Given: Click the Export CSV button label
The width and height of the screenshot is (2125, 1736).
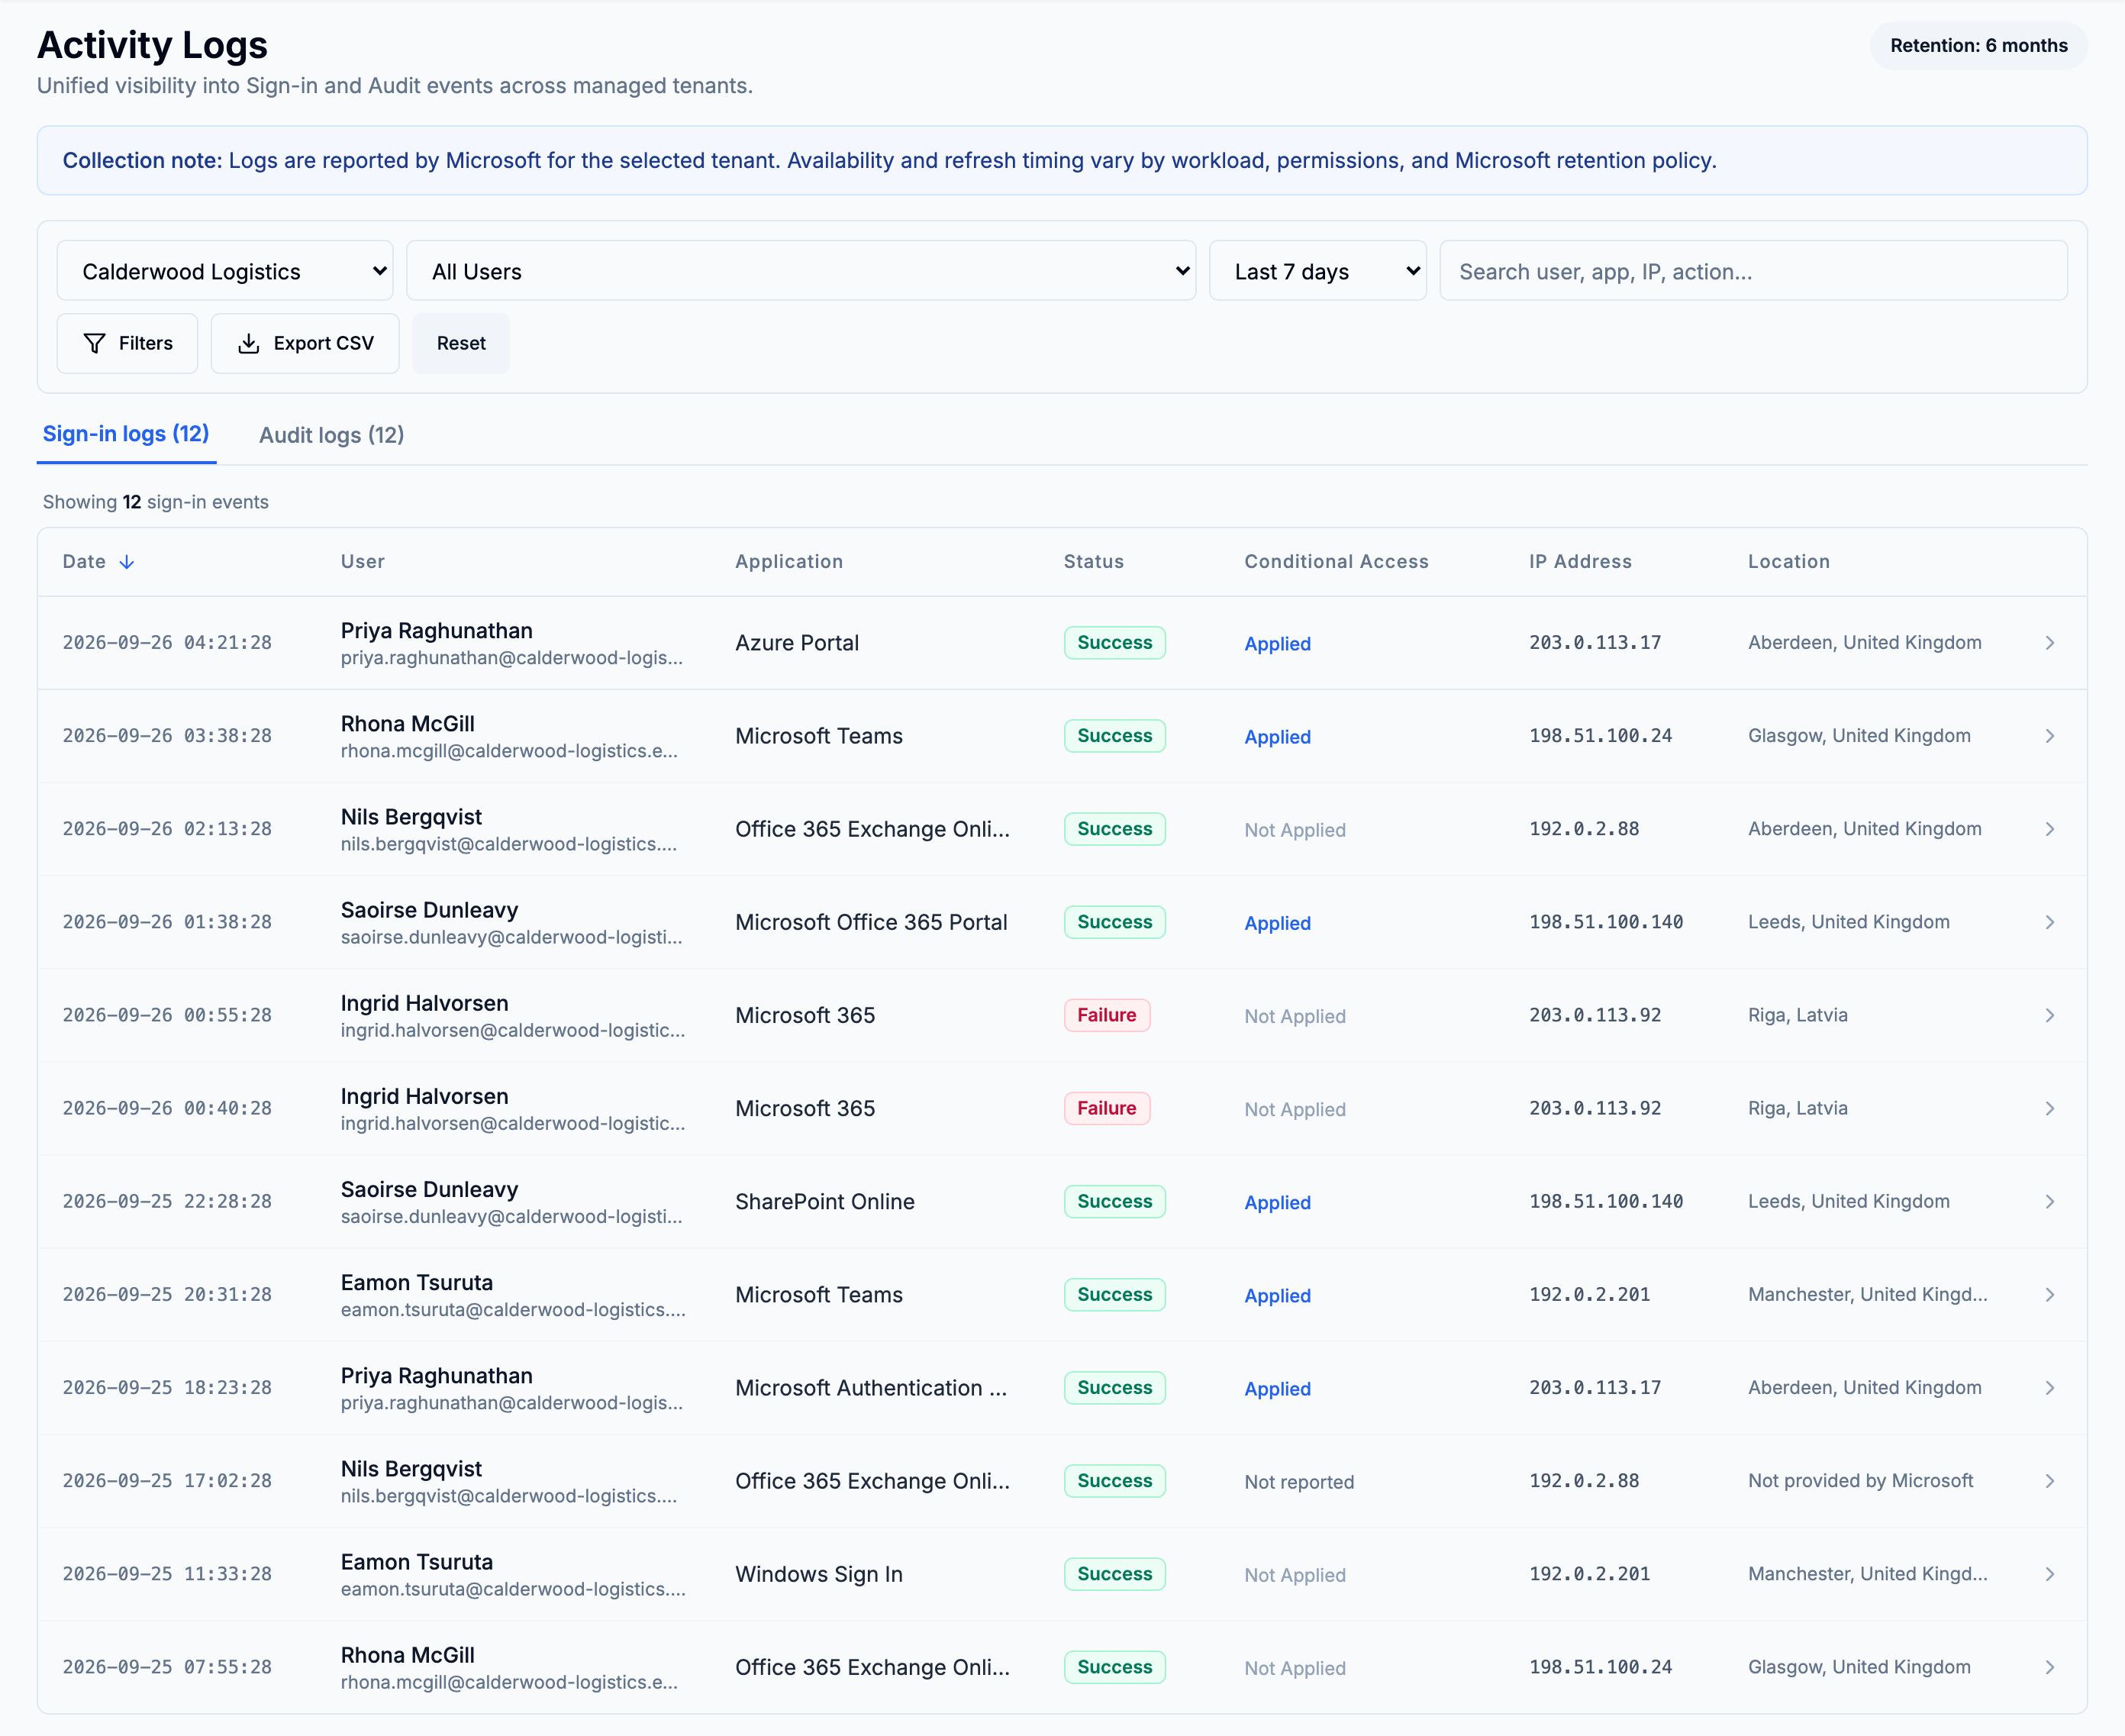Looking at the screenshot, I should tap(324, 344).
